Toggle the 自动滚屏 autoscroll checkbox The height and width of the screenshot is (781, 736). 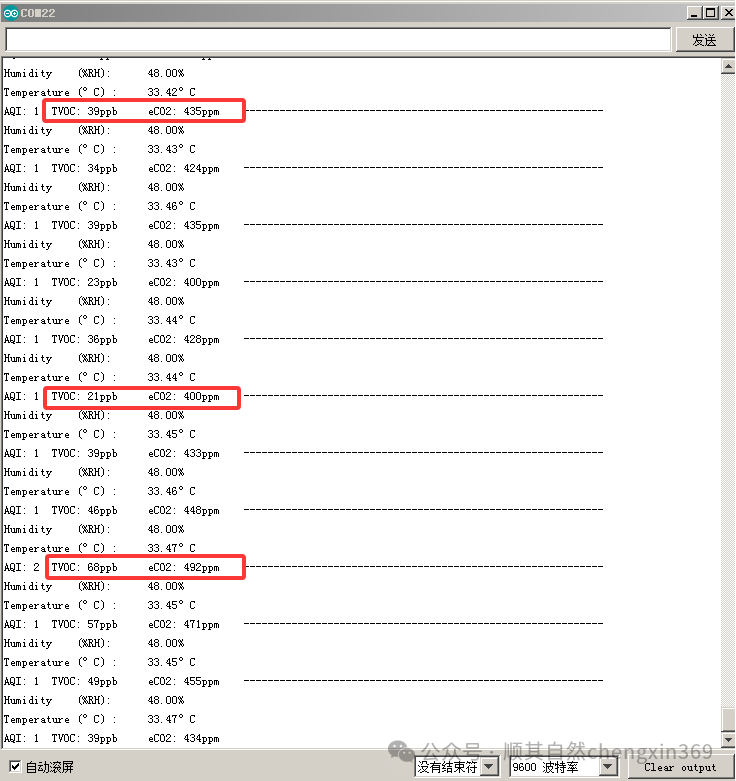click(14, 767)
